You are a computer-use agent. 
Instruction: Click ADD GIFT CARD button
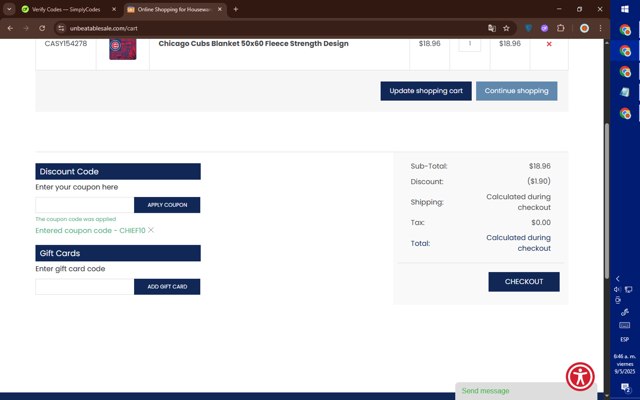click(x=167, y=287)
